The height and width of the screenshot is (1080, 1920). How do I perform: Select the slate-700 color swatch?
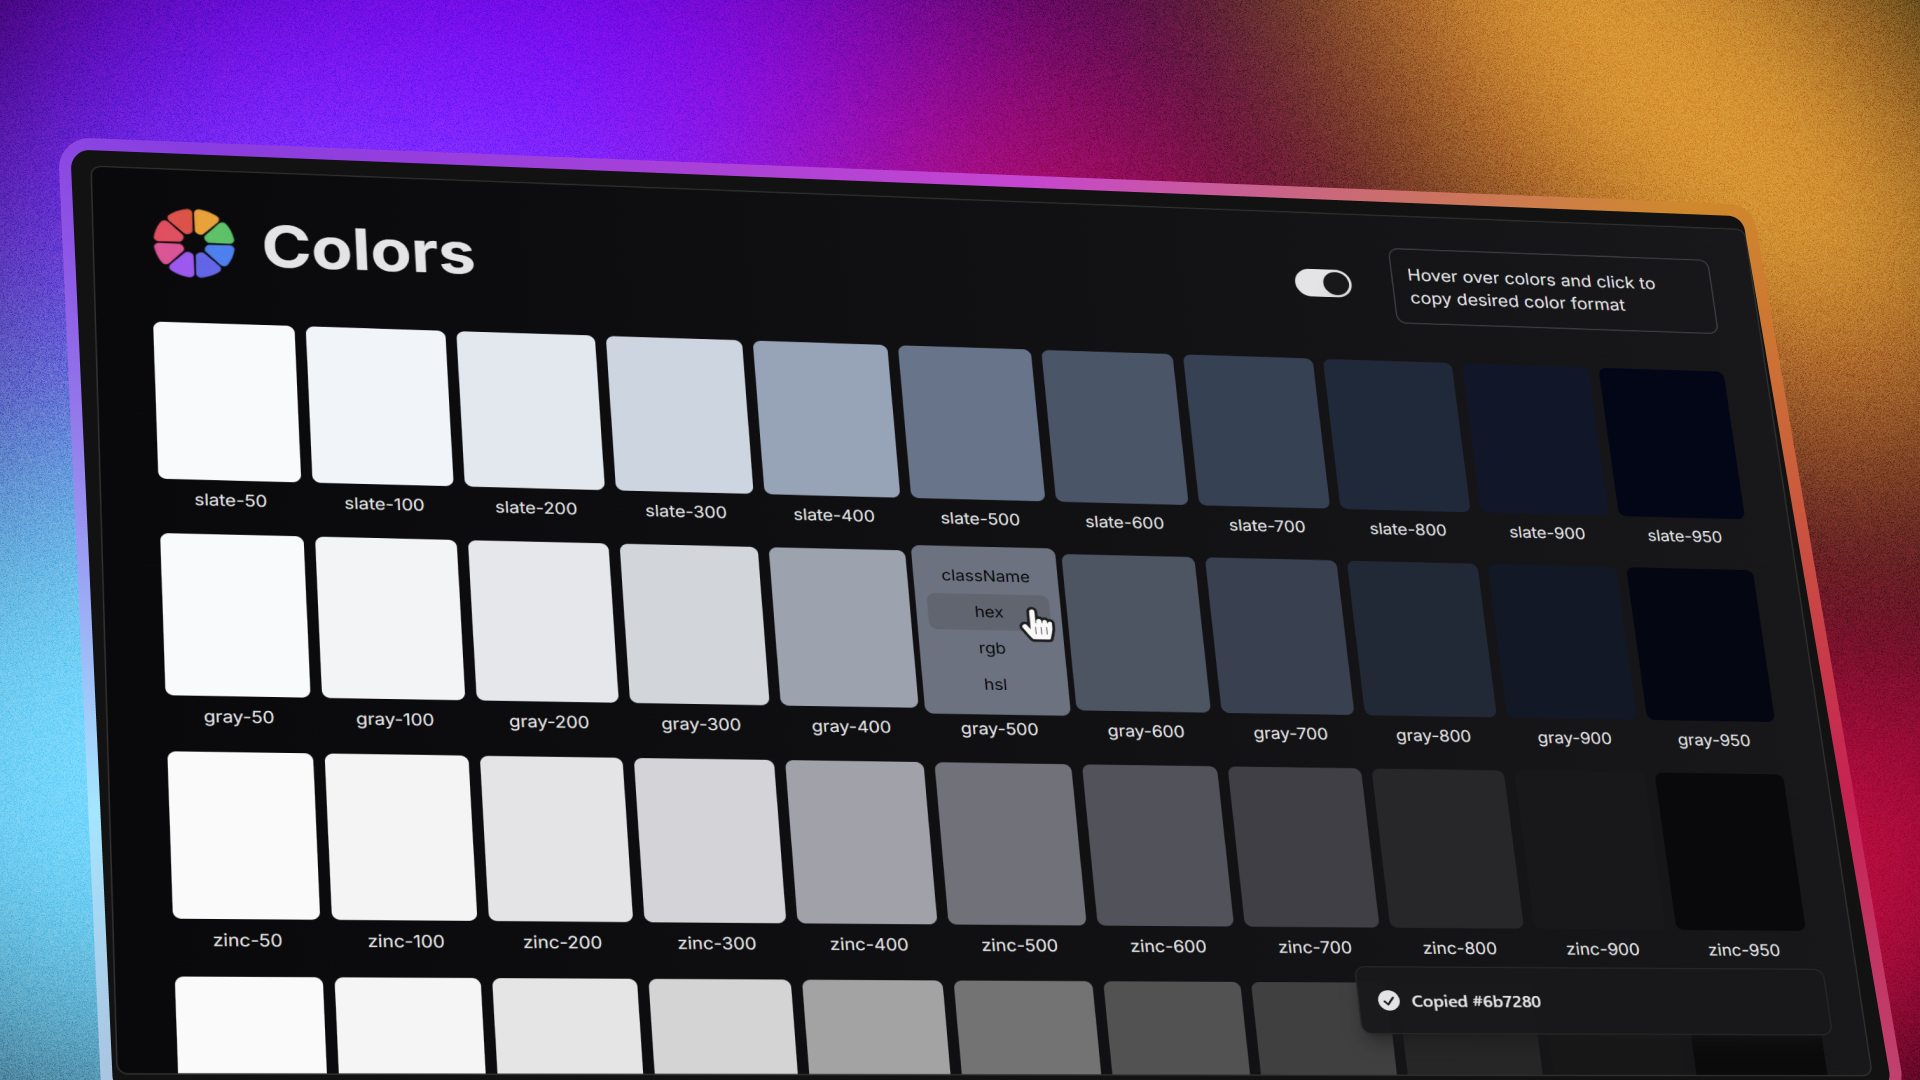tap(1256, 432)
